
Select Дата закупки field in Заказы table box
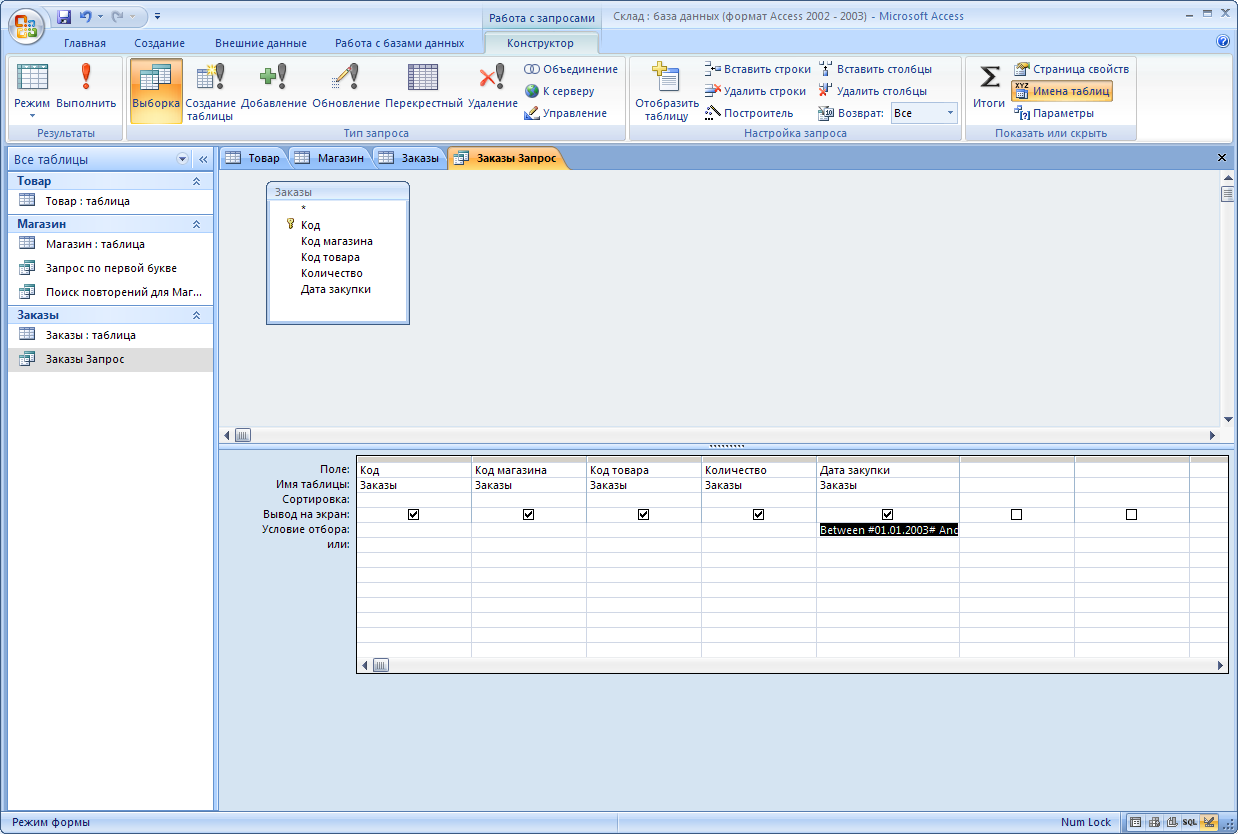pyautogui.click(x=335, y=289)
